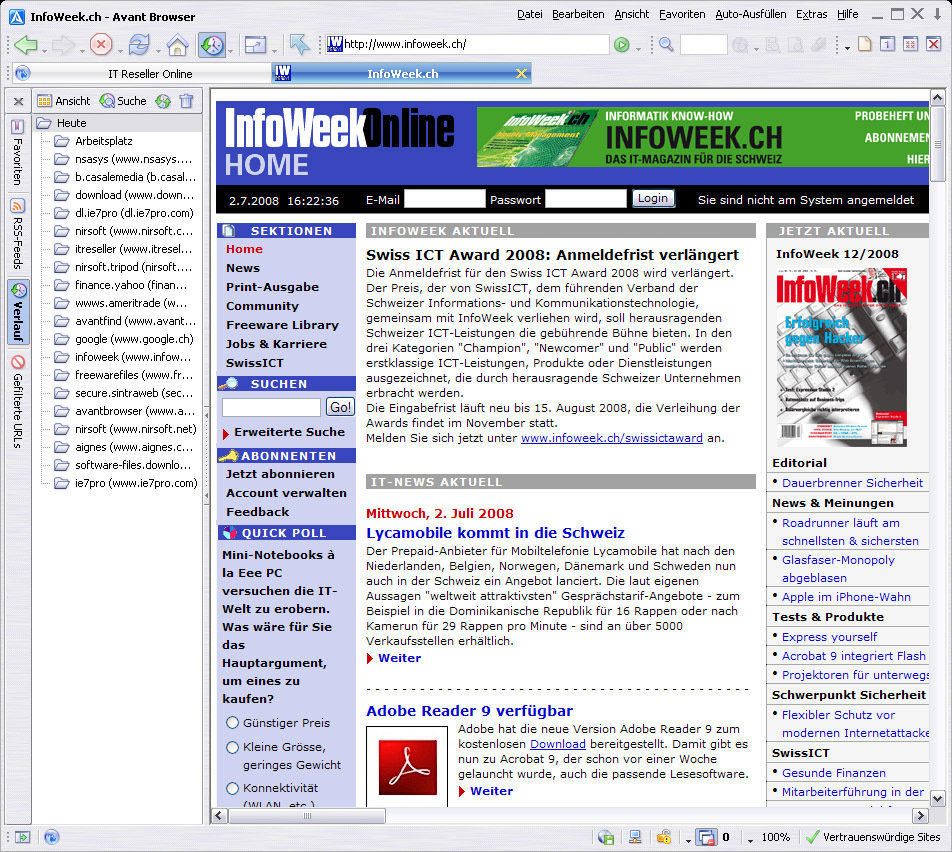Open the RSS-Feeds sidebar tab

[18, 234]
